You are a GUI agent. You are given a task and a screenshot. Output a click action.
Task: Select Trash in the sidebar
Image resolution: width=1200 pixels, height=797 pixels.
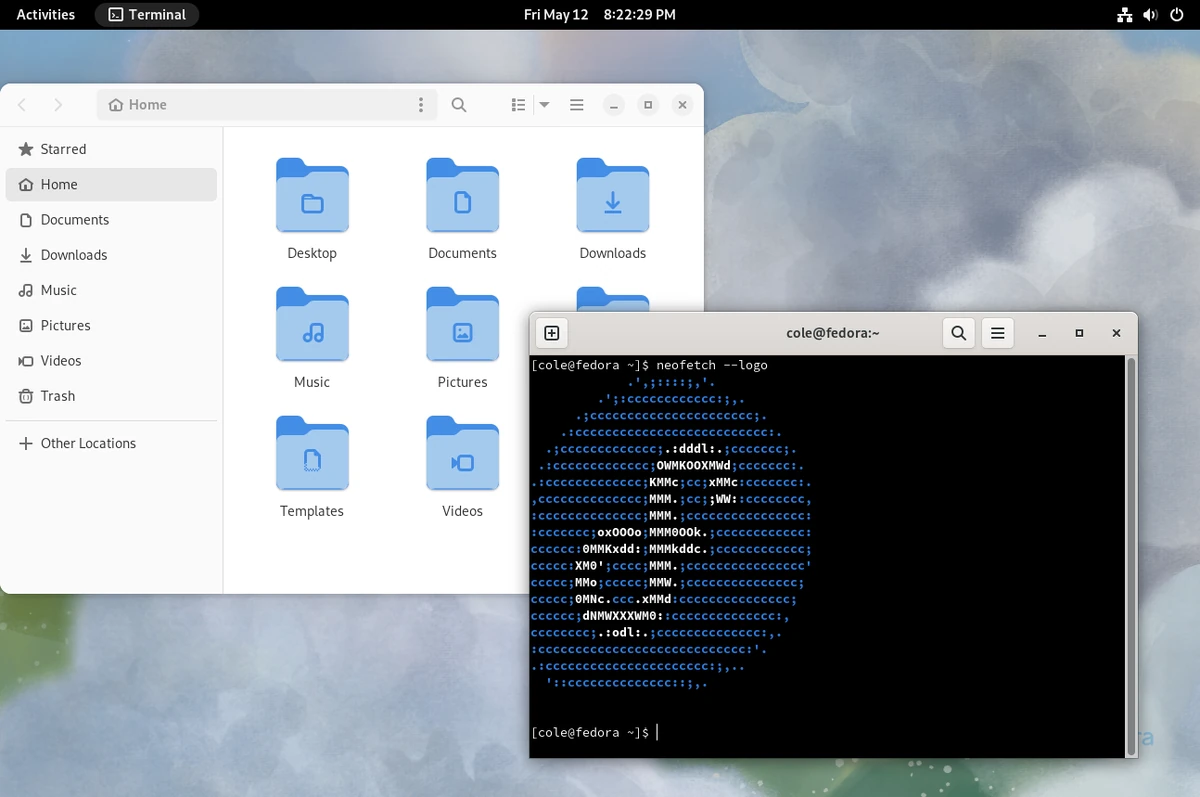click(x=57, y=396)
